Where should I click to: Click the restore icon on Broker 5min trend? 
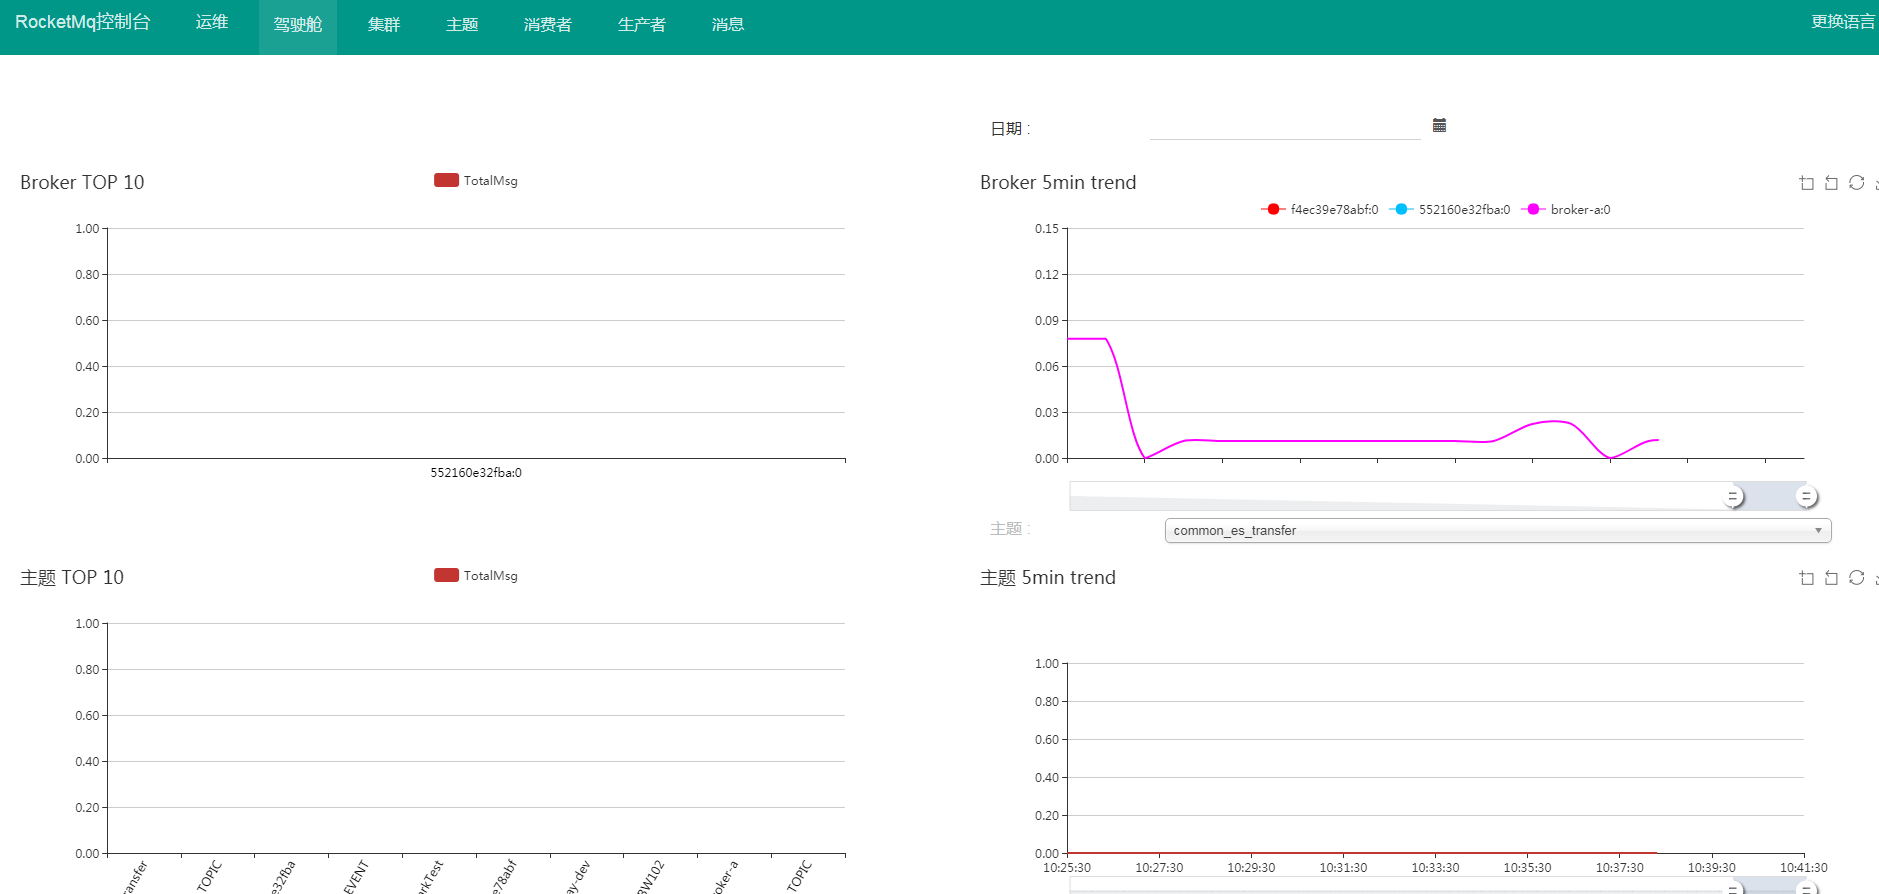pos(1856,183)
